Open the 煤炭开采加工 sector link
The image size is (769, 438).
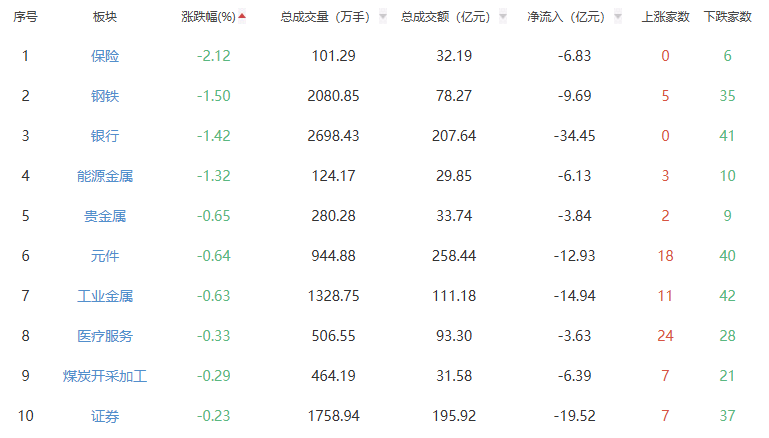pyautogui.click(x=104, y=376)
